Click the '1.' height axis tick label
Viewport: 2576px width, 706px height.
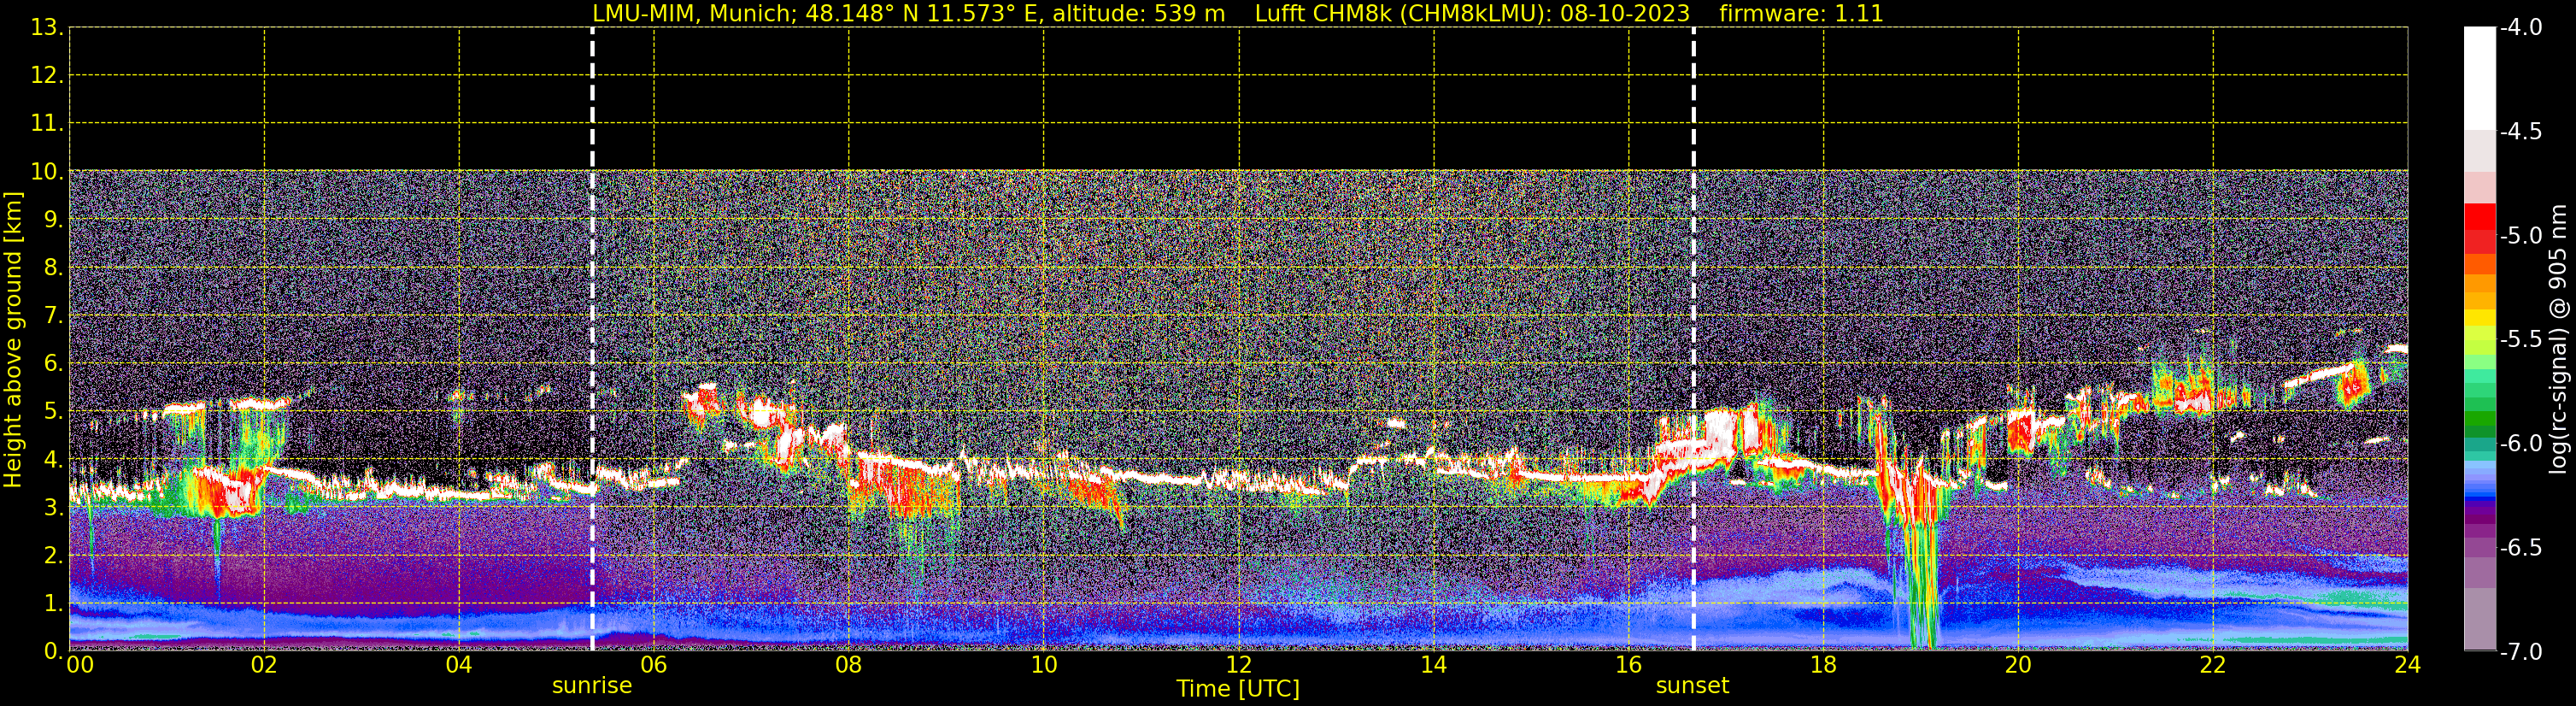tap(53, 604)
